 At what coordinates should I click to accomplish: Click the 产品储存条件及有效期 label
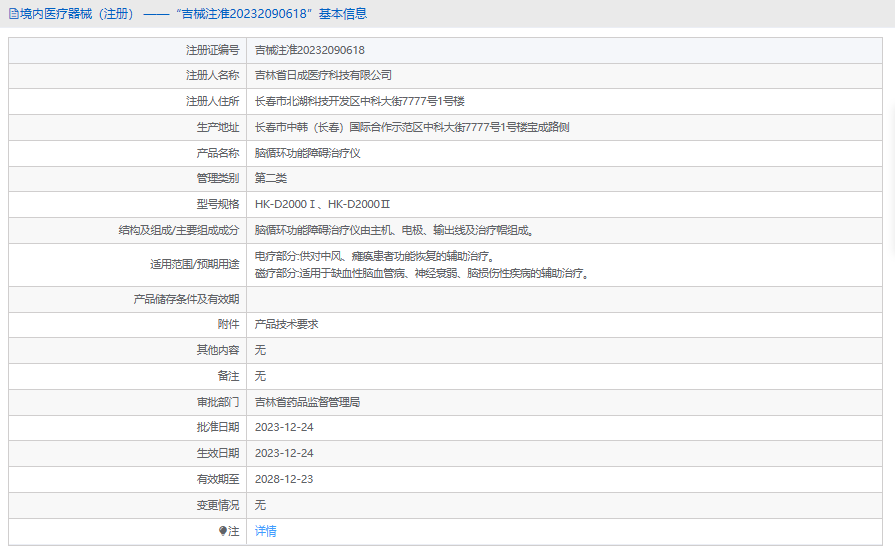(186, 300)
